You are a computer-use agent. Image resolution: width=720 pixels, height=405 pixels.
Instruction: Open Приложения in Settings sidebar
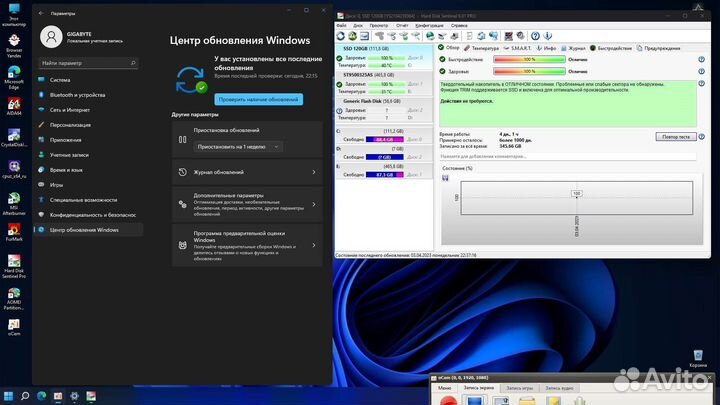tap(89, 140)
